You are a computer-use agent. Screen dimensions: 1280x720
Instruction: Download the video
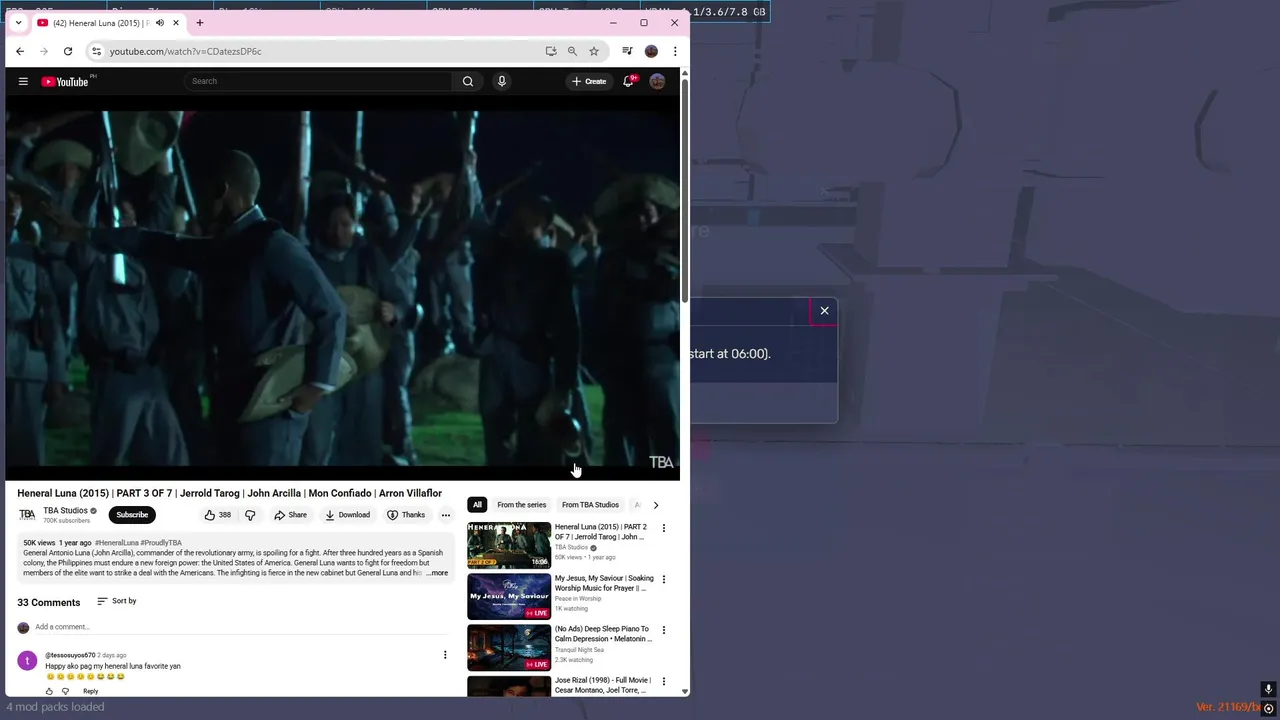coord(348,515)
